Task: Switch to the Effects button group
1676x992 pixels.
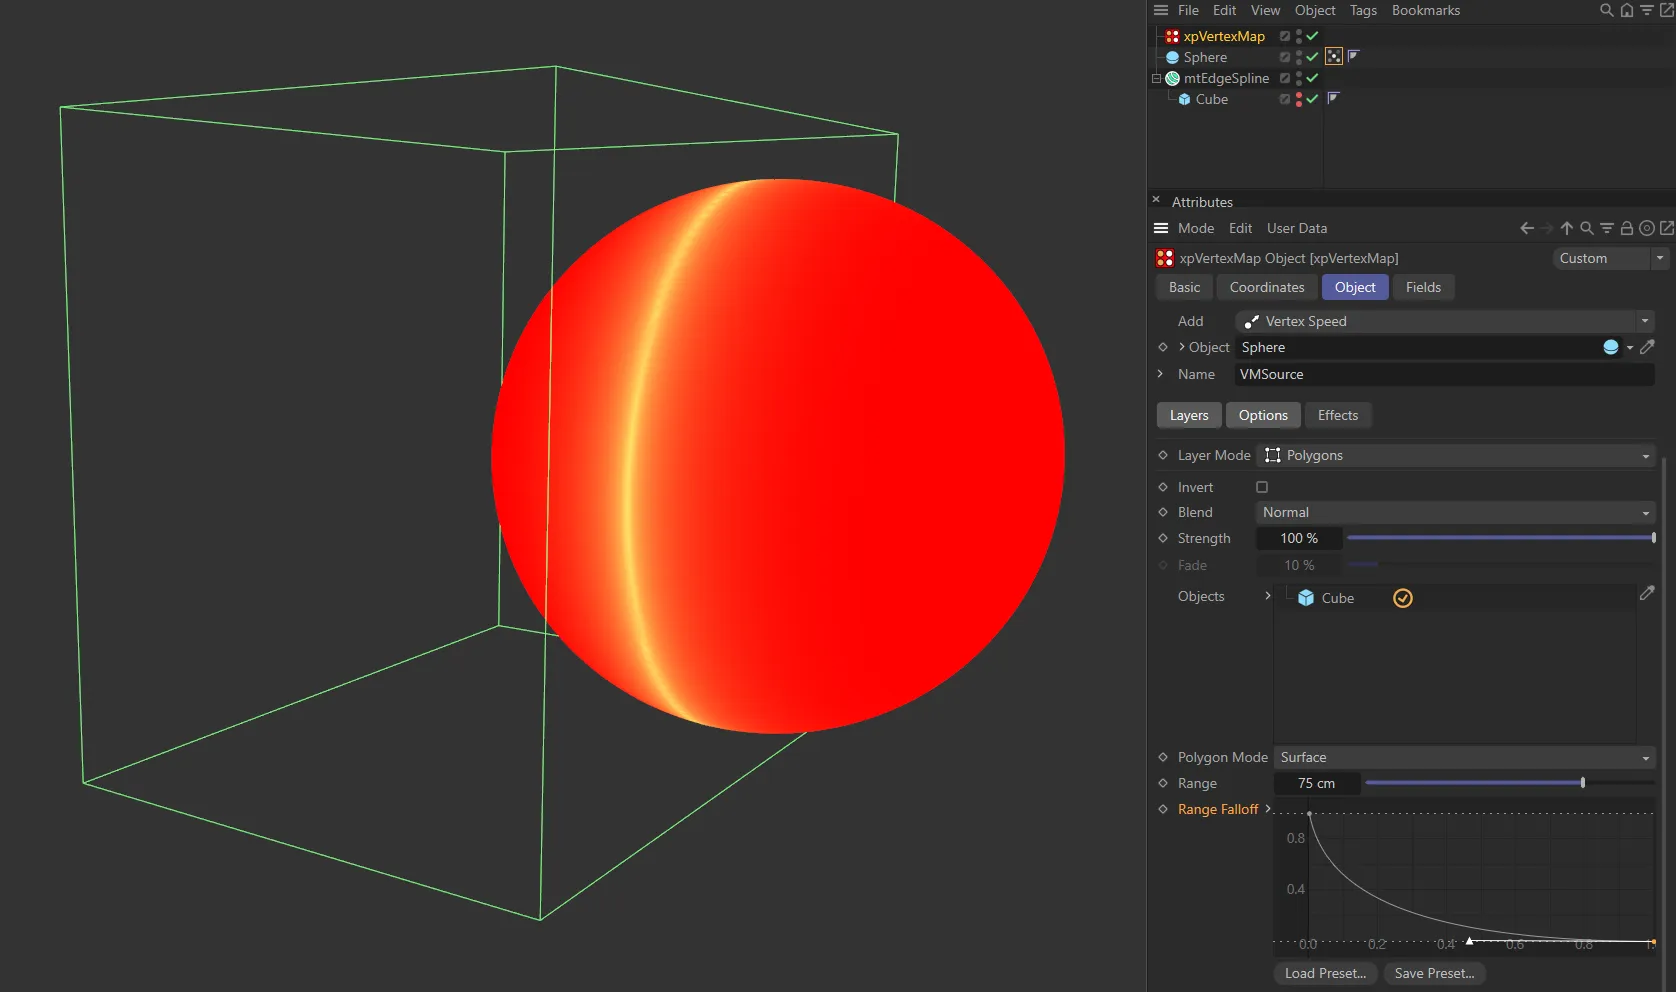Action: 1337,415
